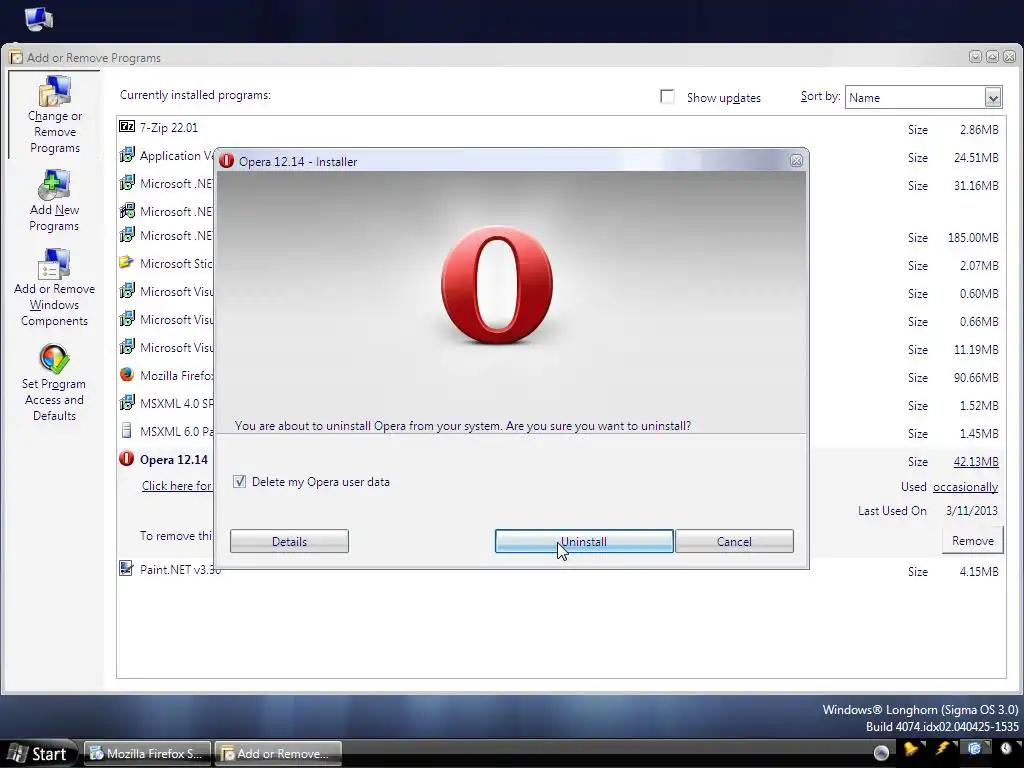Viewport: 1024px width, 768px height.
Task: Click the Uninstall button in Opera installer
Action: coord(584,541)
